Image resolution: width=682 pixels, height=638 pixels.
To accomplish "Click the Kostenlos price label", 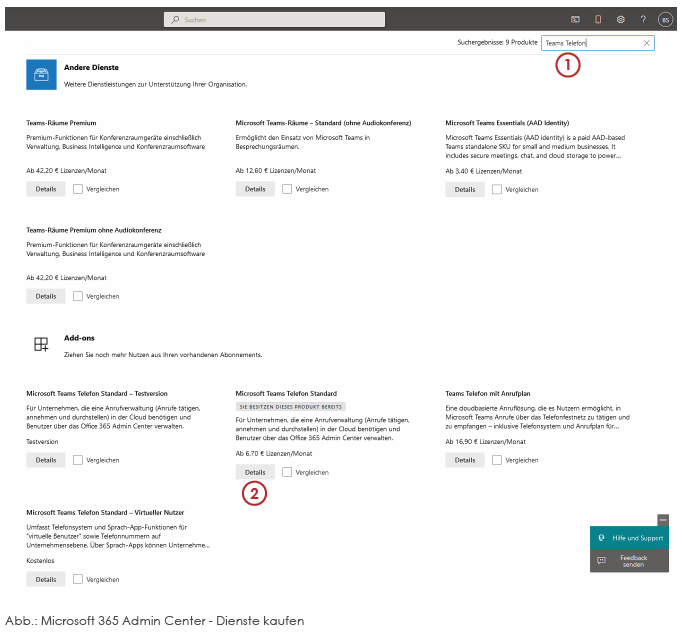I will tap(40, 561).
